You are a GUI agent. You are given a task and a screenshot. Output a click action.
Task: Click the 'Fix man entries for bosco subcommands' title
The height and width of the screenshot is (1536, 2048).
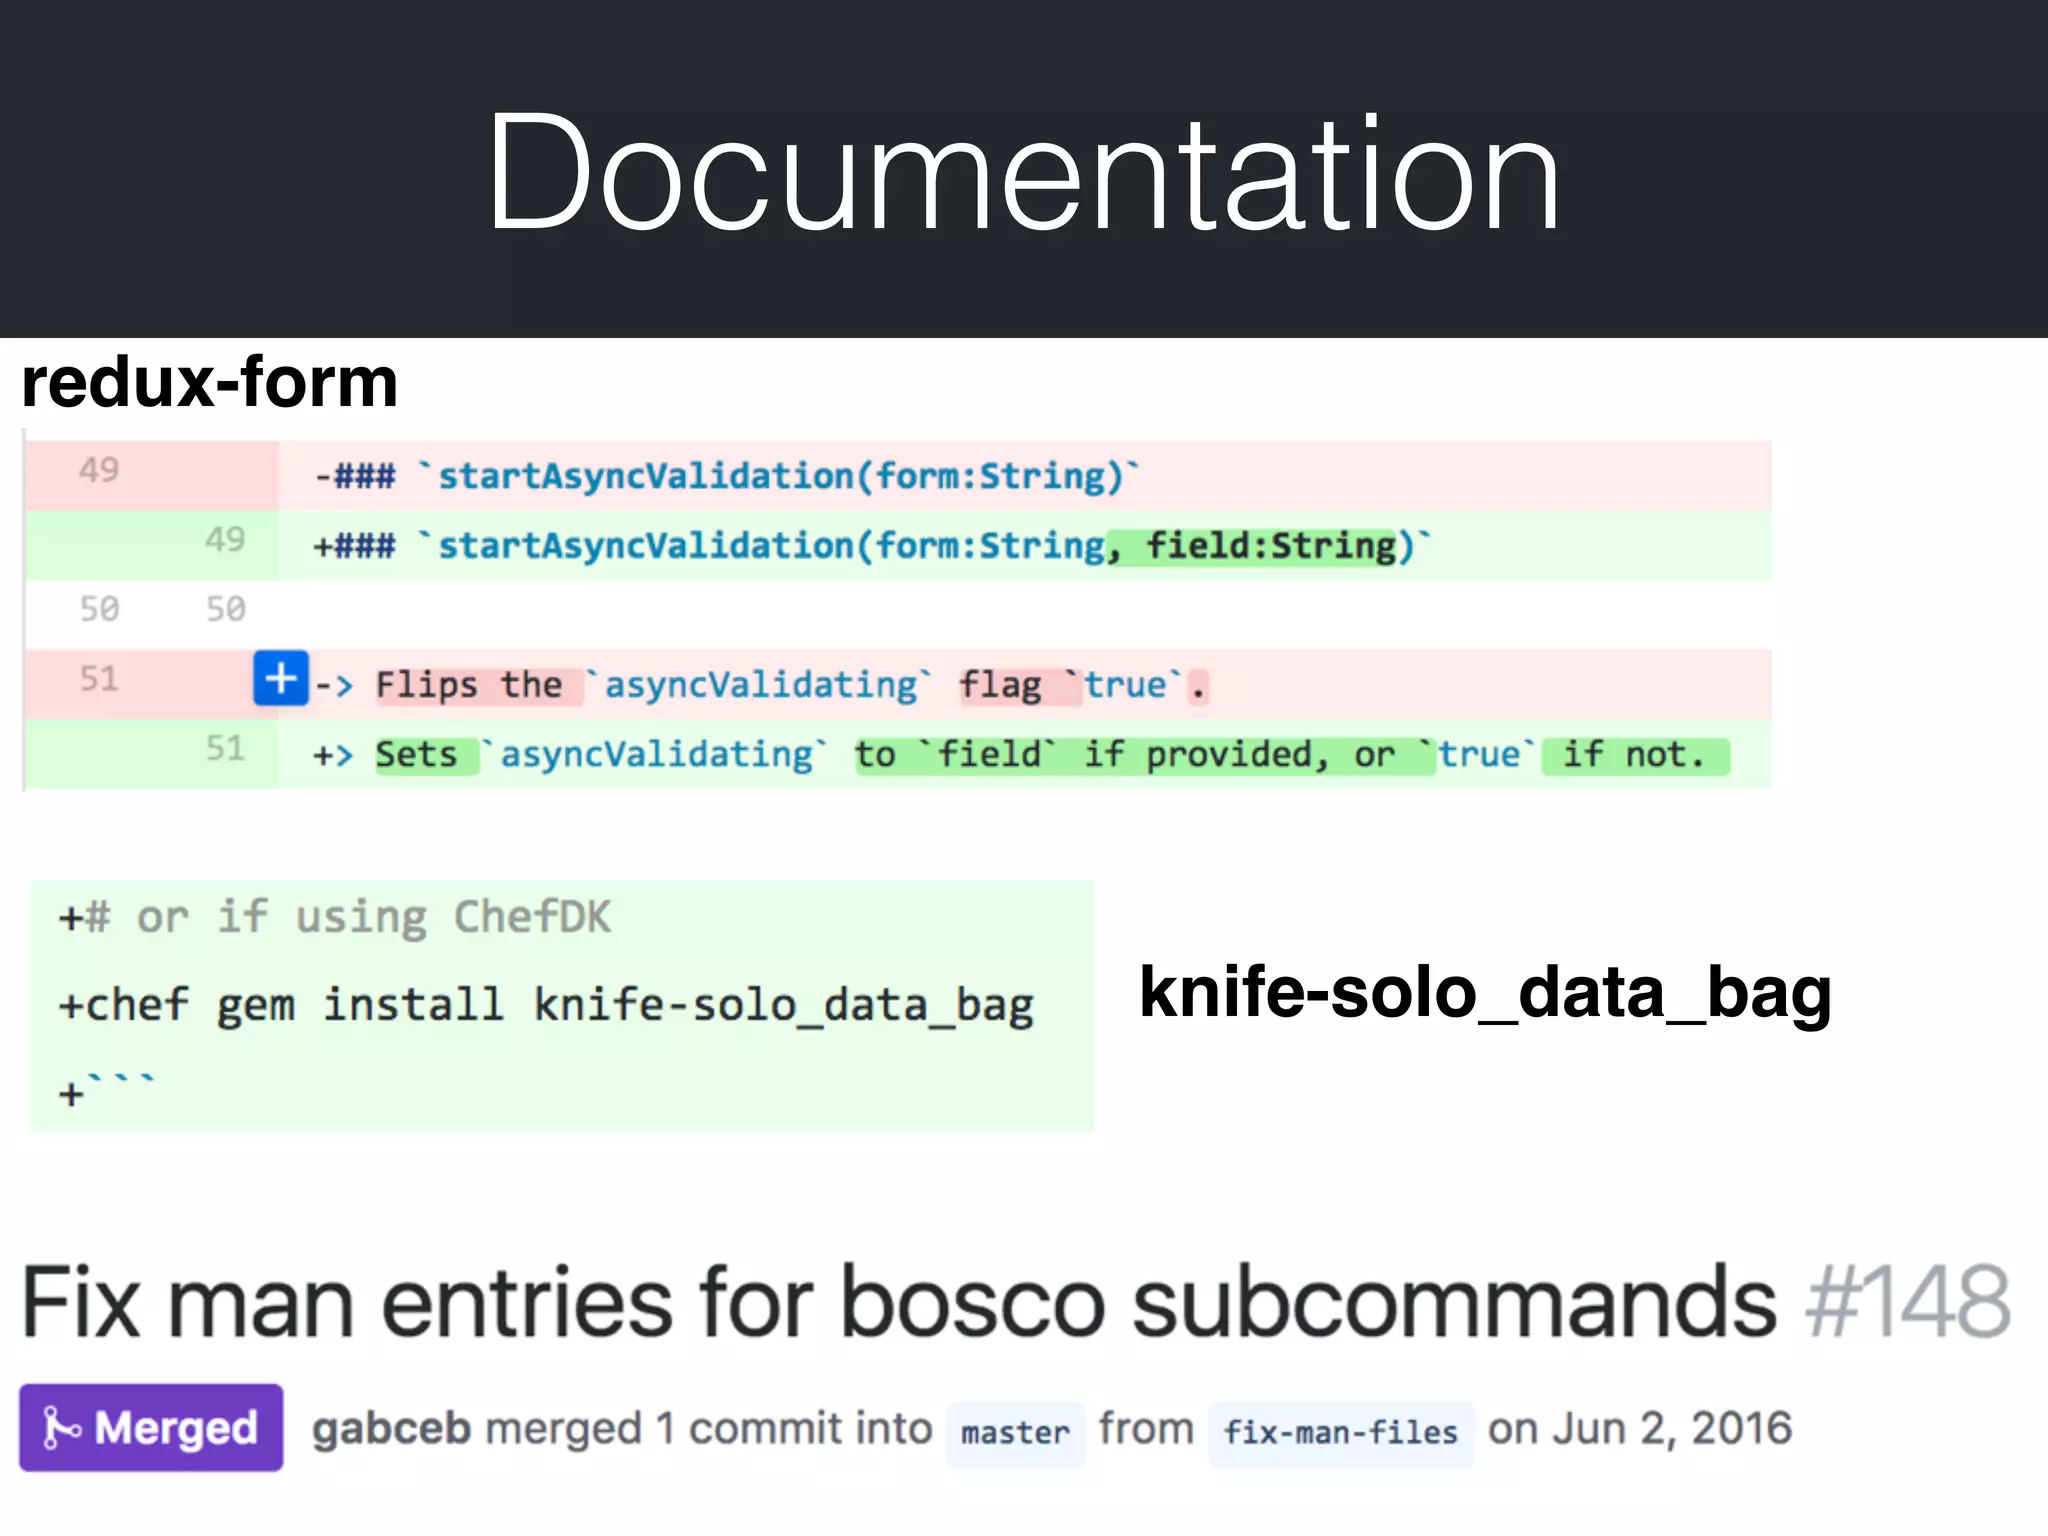899,1300
